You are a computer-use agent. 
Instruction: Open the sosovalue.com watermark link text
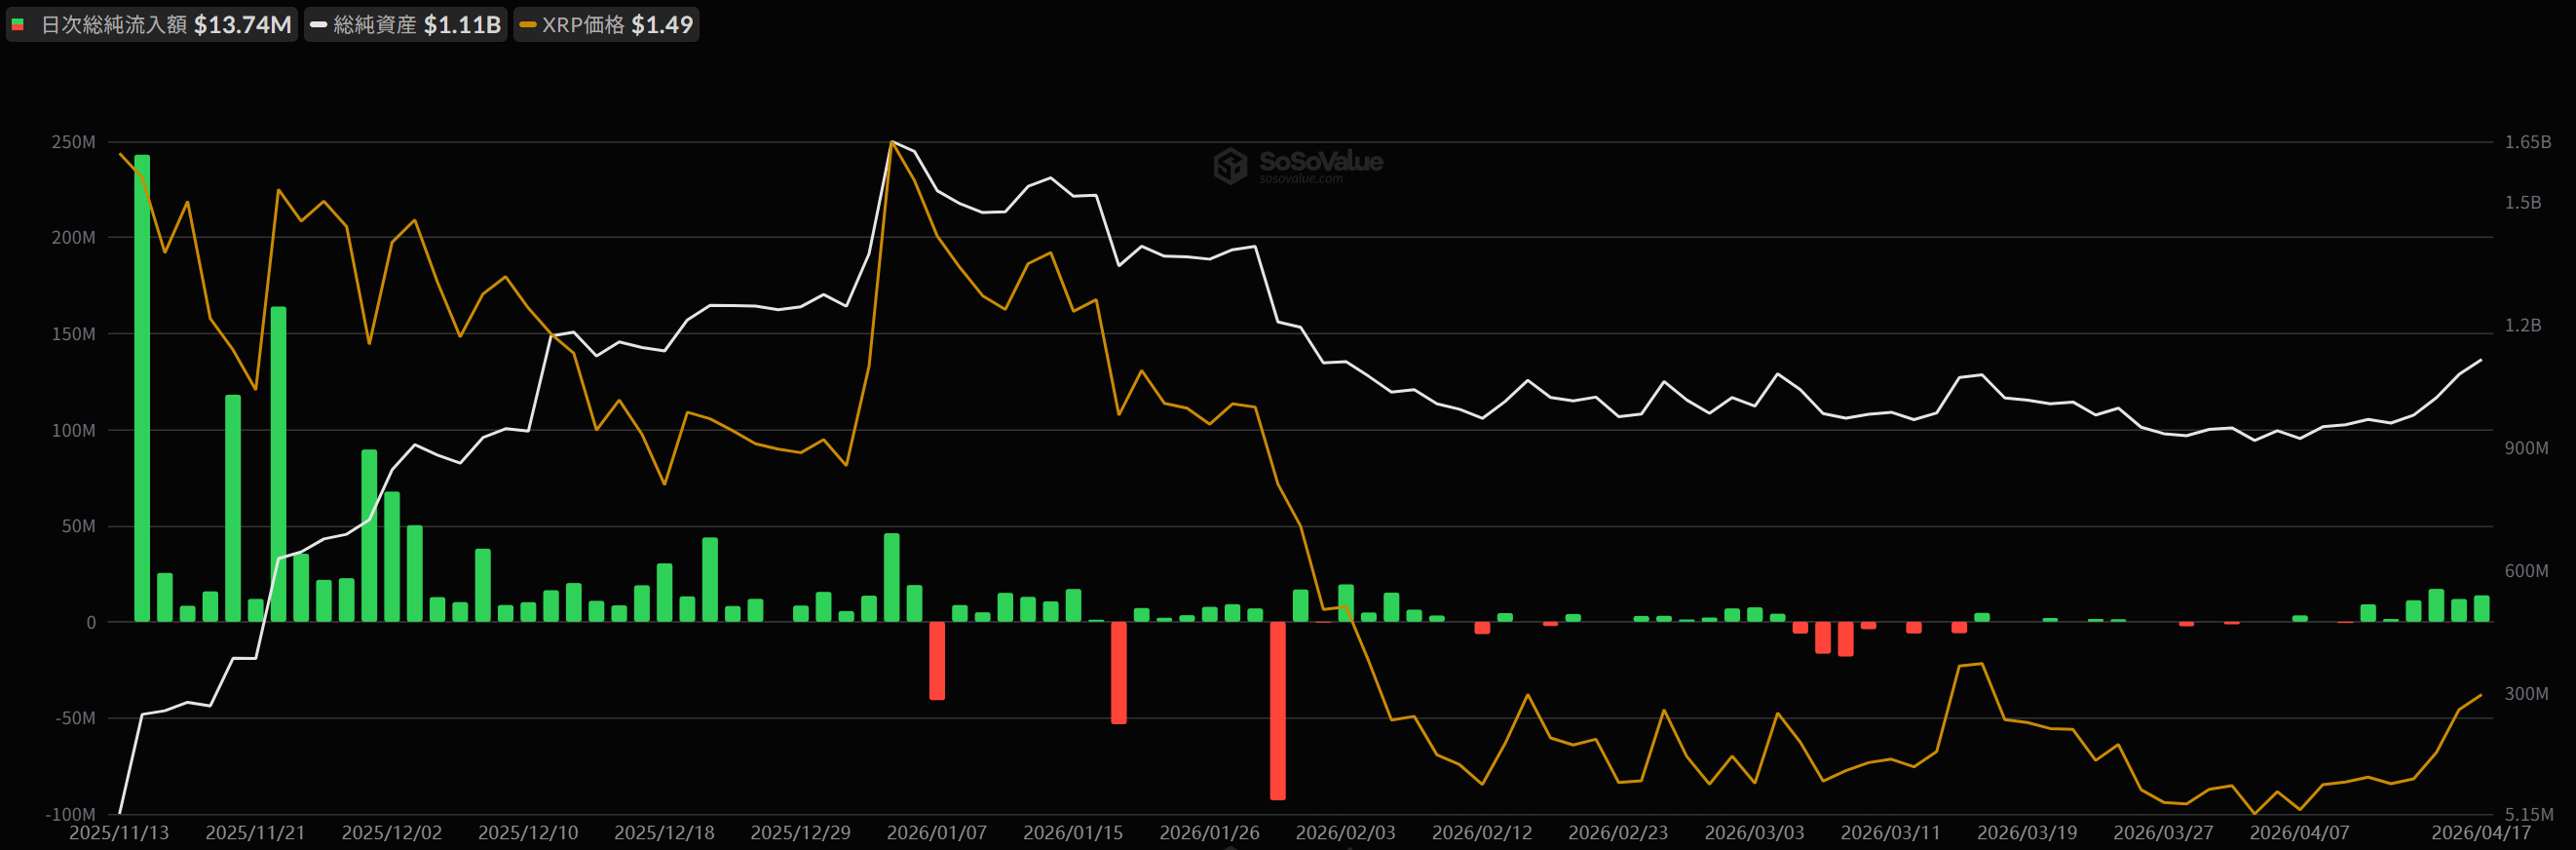click(x=1300, y=179)
